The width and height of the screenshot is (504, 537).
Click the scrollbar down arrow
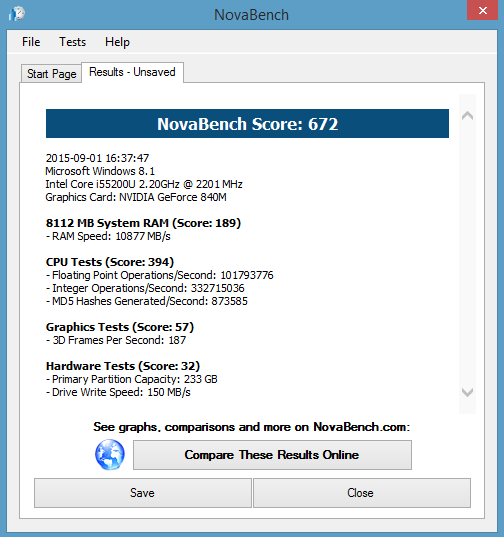point(467,392)
